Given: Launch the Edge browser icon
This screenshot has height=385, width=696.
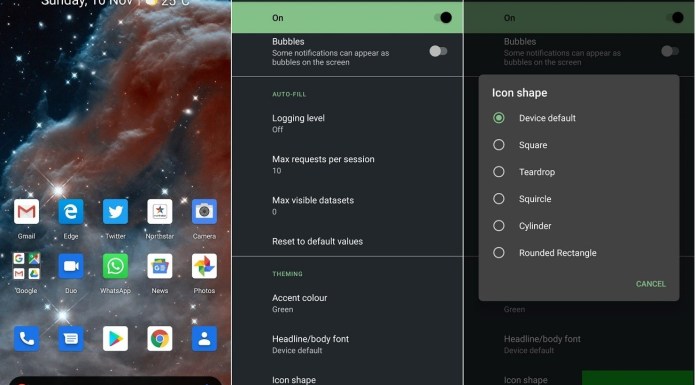Looking at the screenshot, I should pyautogui.click(x=71, y=211).
